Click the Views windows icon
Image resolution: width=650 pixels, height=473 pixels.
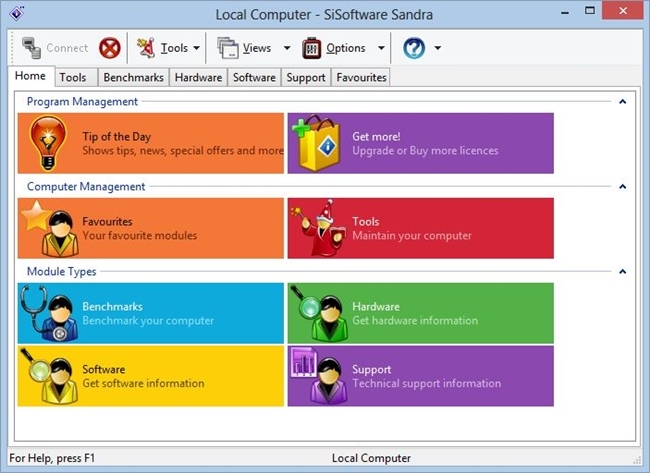(x=228, y=48)
